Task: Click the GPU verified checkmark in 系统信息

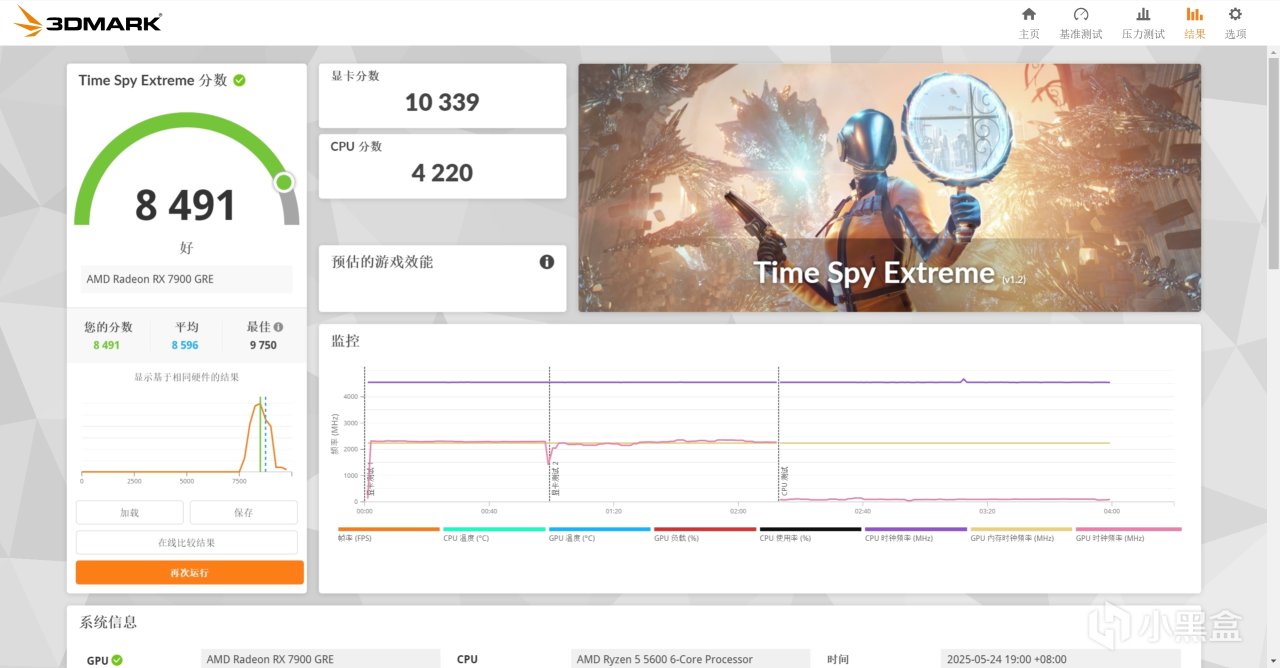Action: 117,660
